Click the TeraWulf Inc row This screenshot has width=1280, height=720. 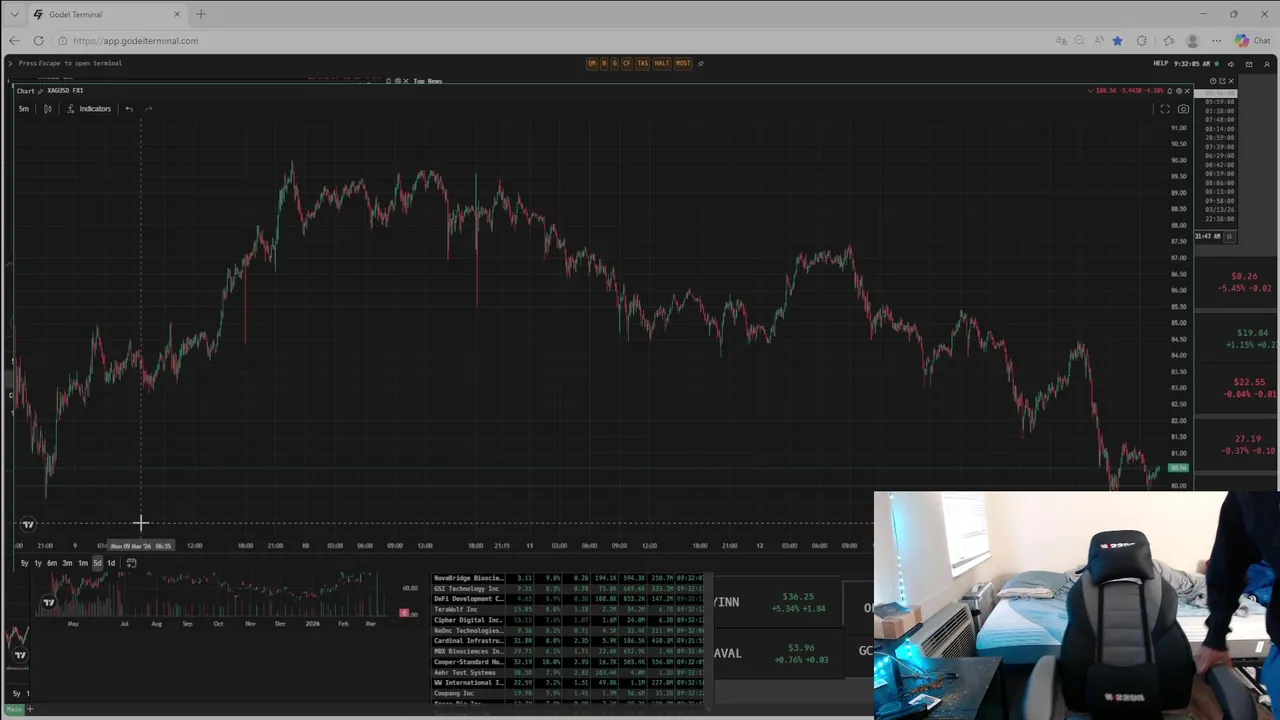coord(568,609)
